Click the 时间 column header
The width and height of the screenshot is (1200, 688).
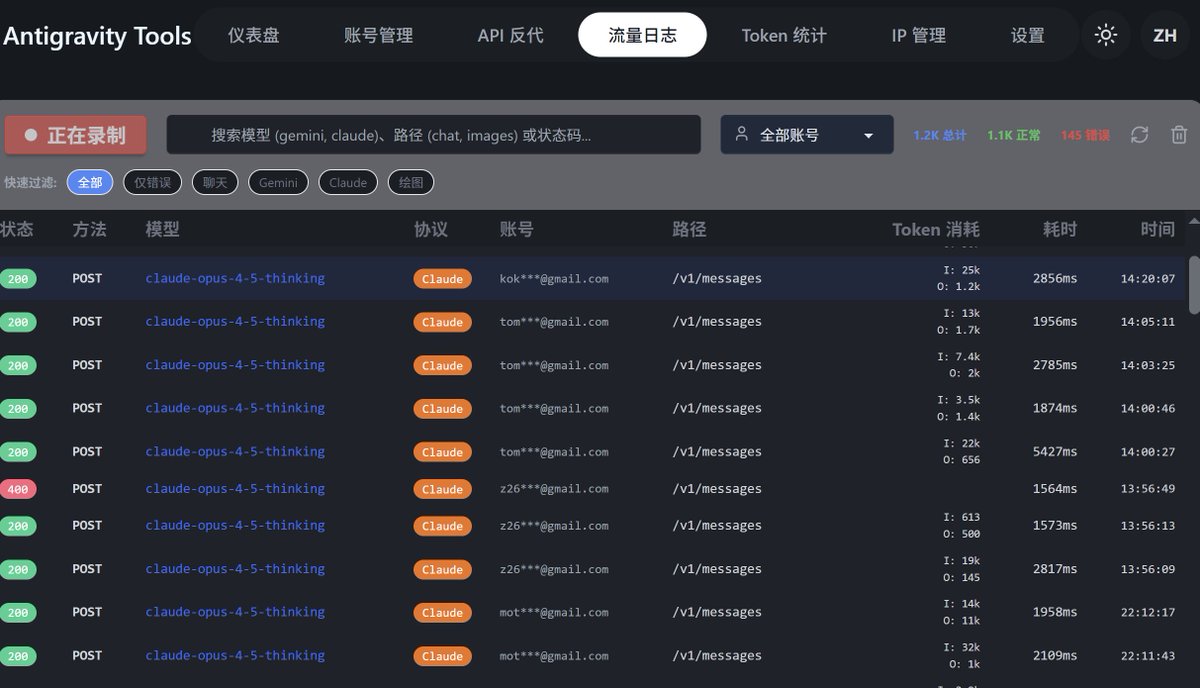pyautogui.click(x=1157, y=229)
